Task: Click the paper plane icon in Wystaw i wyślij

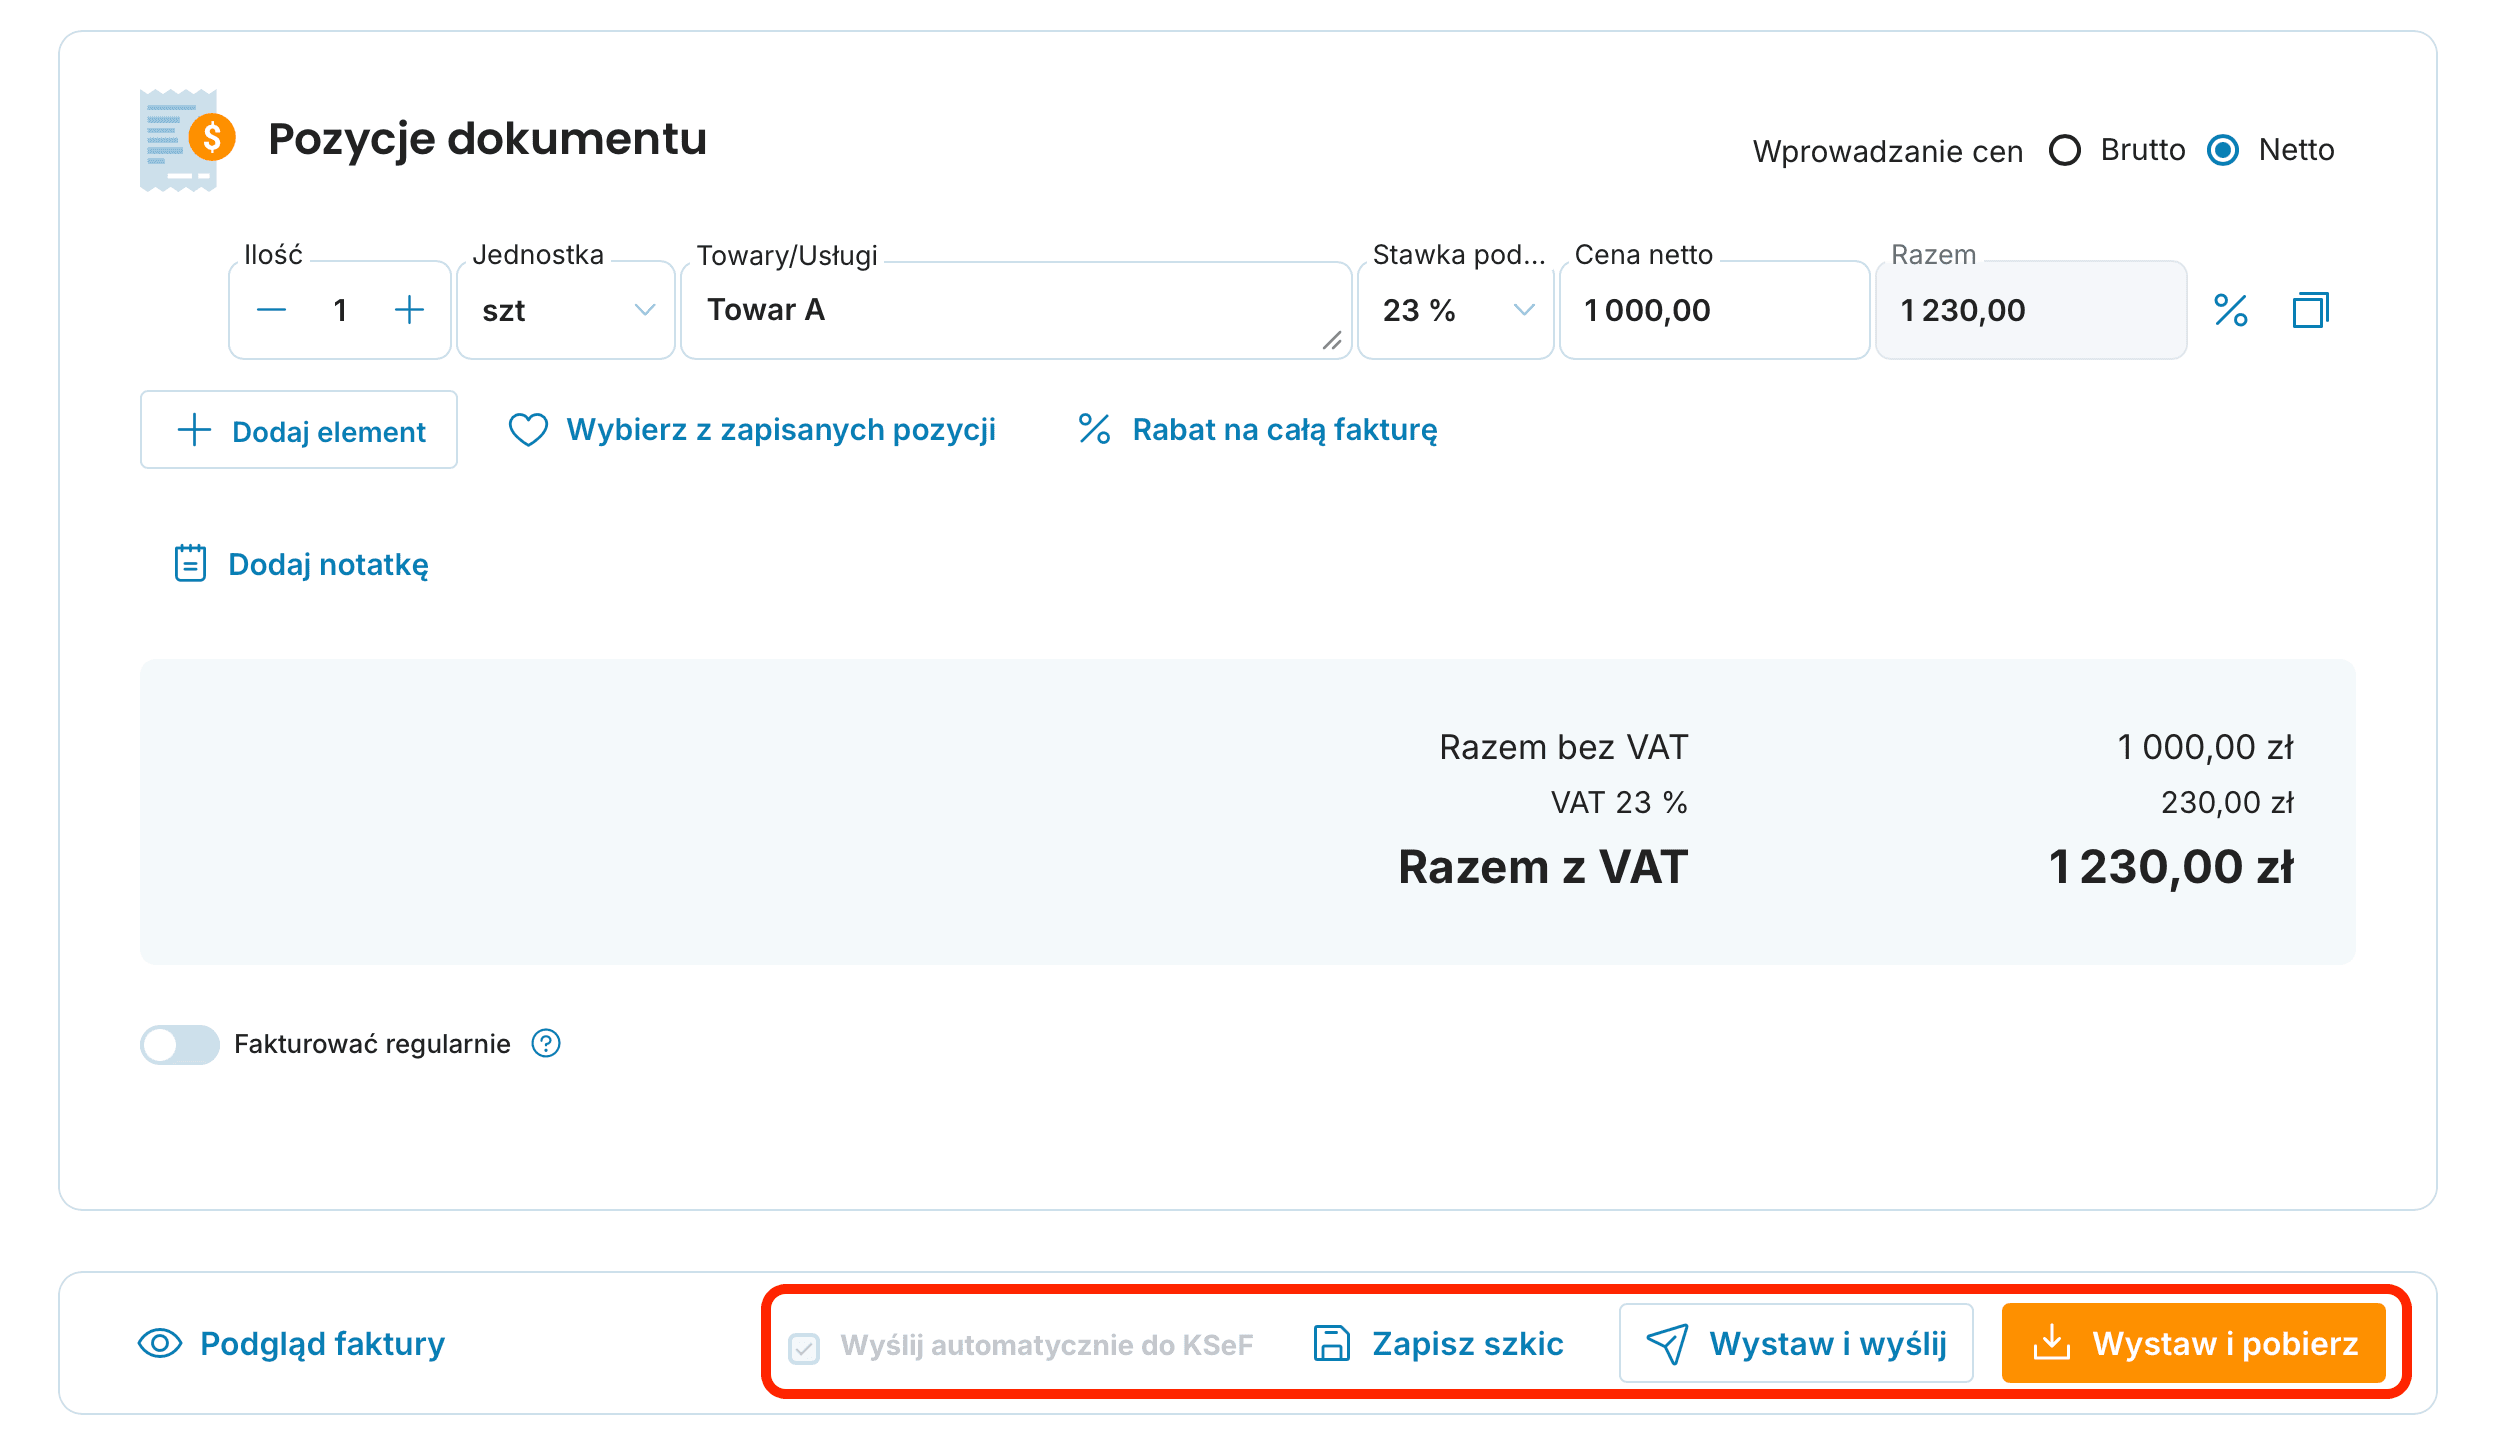Action: (1667, 1343)
